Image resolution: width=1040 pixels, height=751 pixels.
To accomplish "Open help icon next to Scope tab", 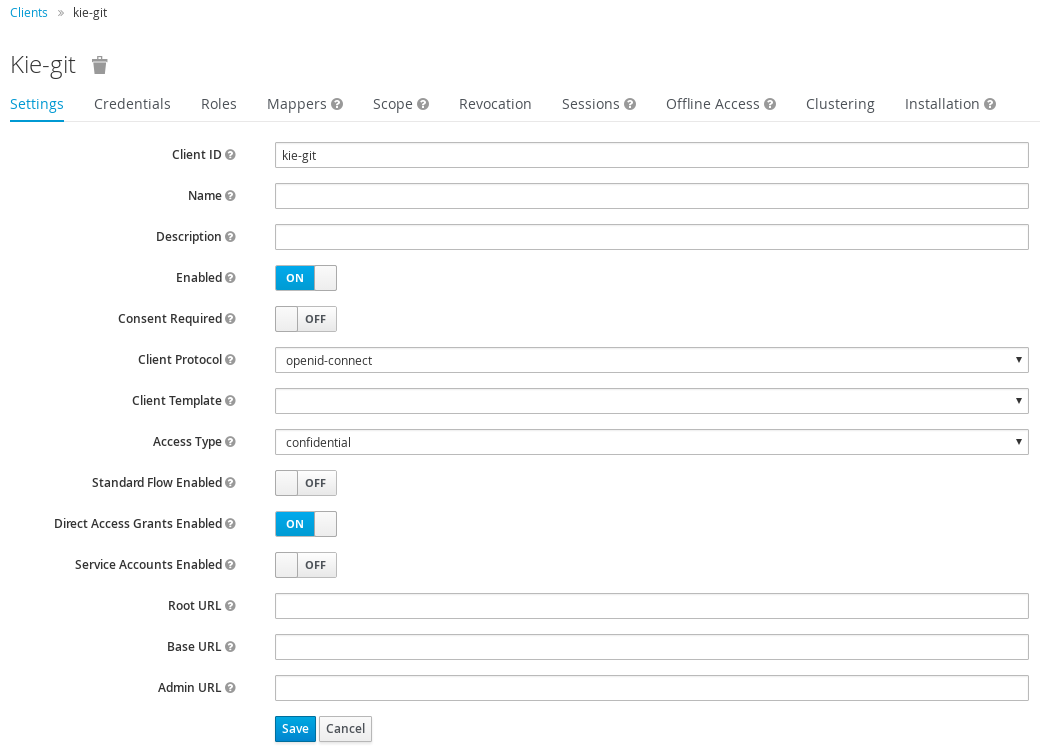I will 423,104.
